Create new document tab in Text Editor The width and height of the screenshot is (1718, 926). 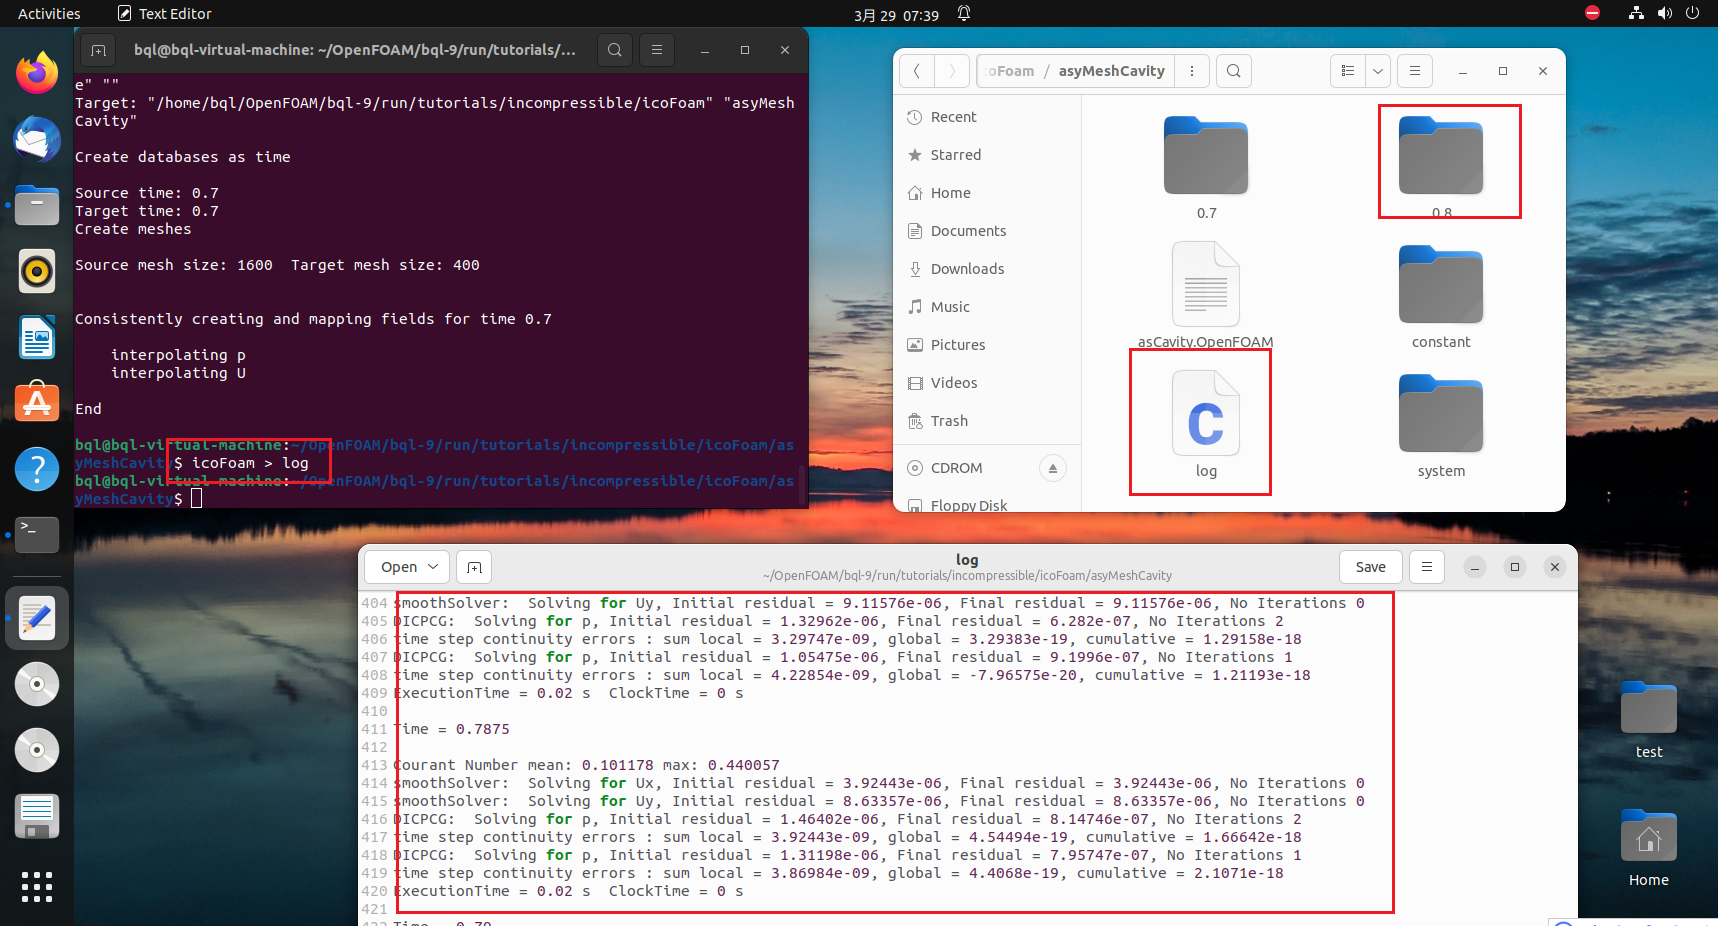click(474, 567)
